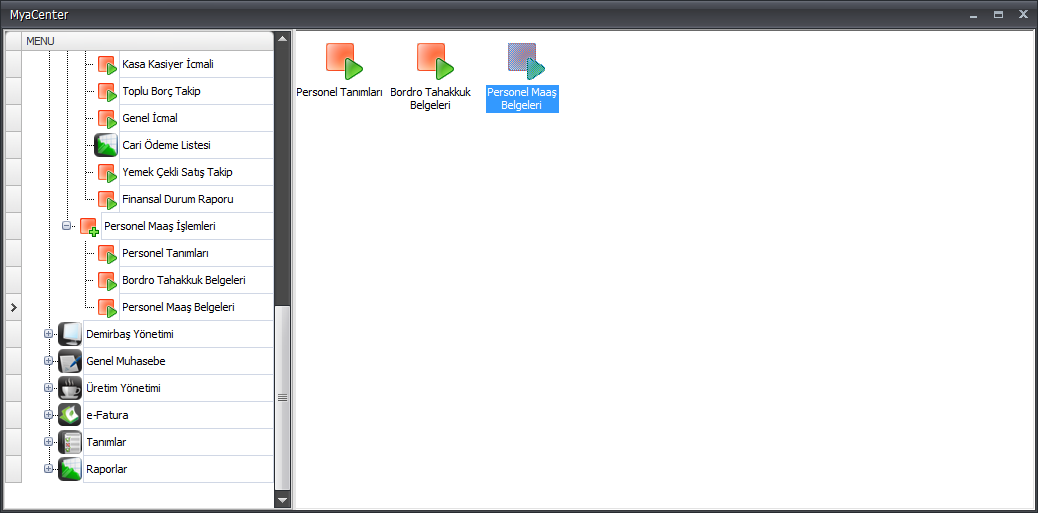Viewport: 1038px width, 513px height.
Task: Click the Tanımlar module icon
Action: coord(70,442)
